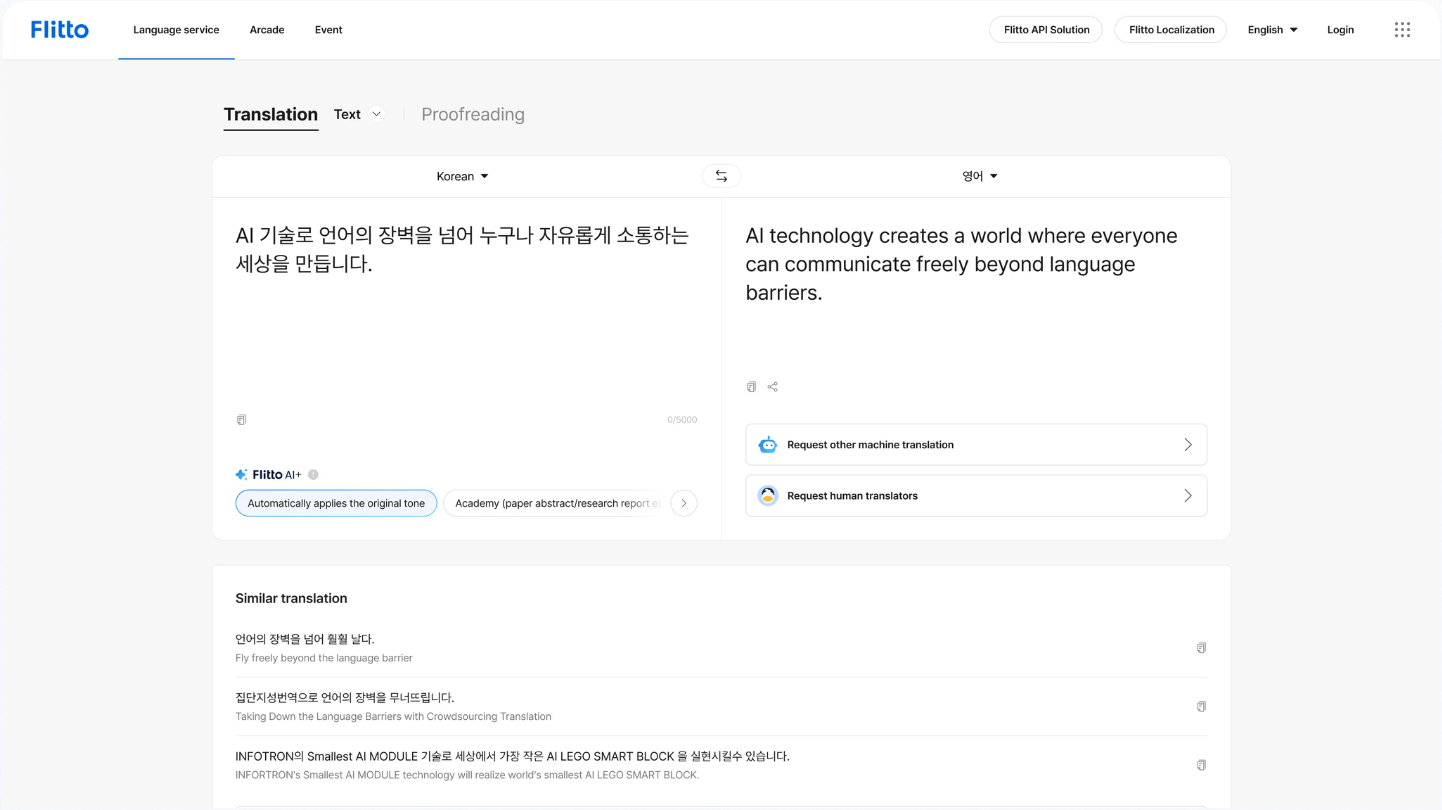The image size is (1442, 810).
Task: Swap source and target languages
Action: (x=721, y=176)
